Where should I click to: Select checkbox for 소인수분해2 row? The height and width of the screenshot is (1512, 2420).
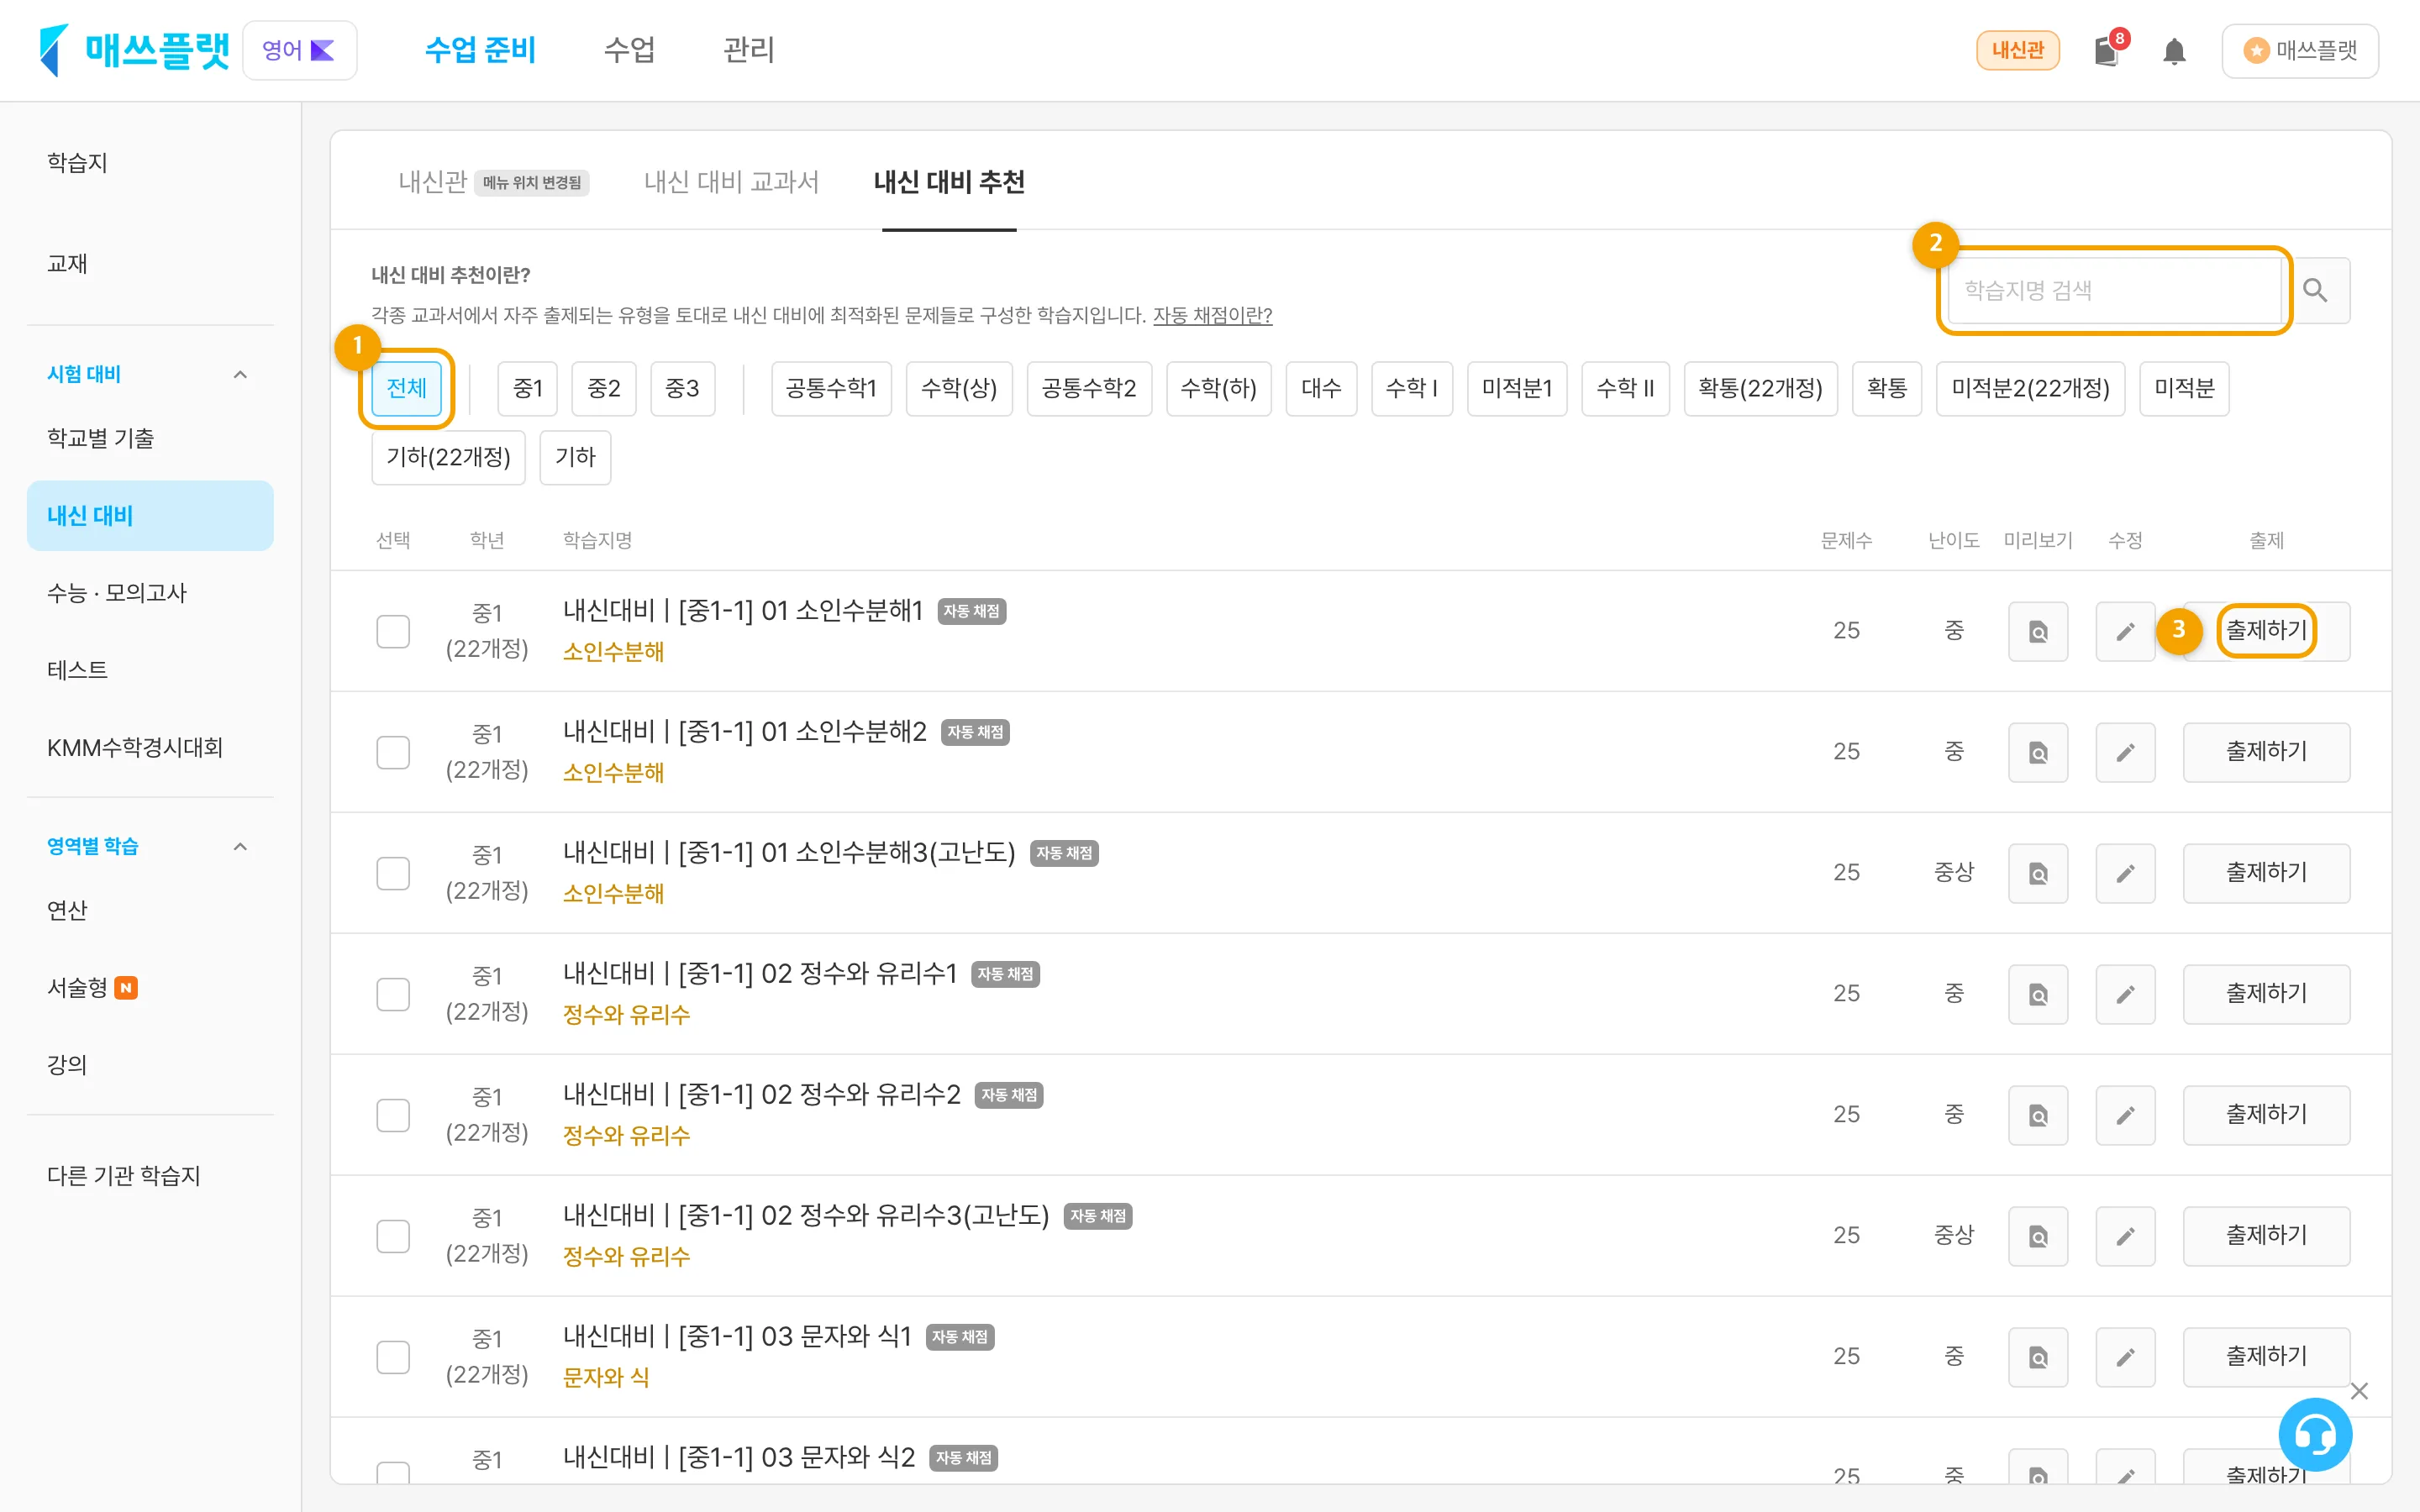pos(393,752)
